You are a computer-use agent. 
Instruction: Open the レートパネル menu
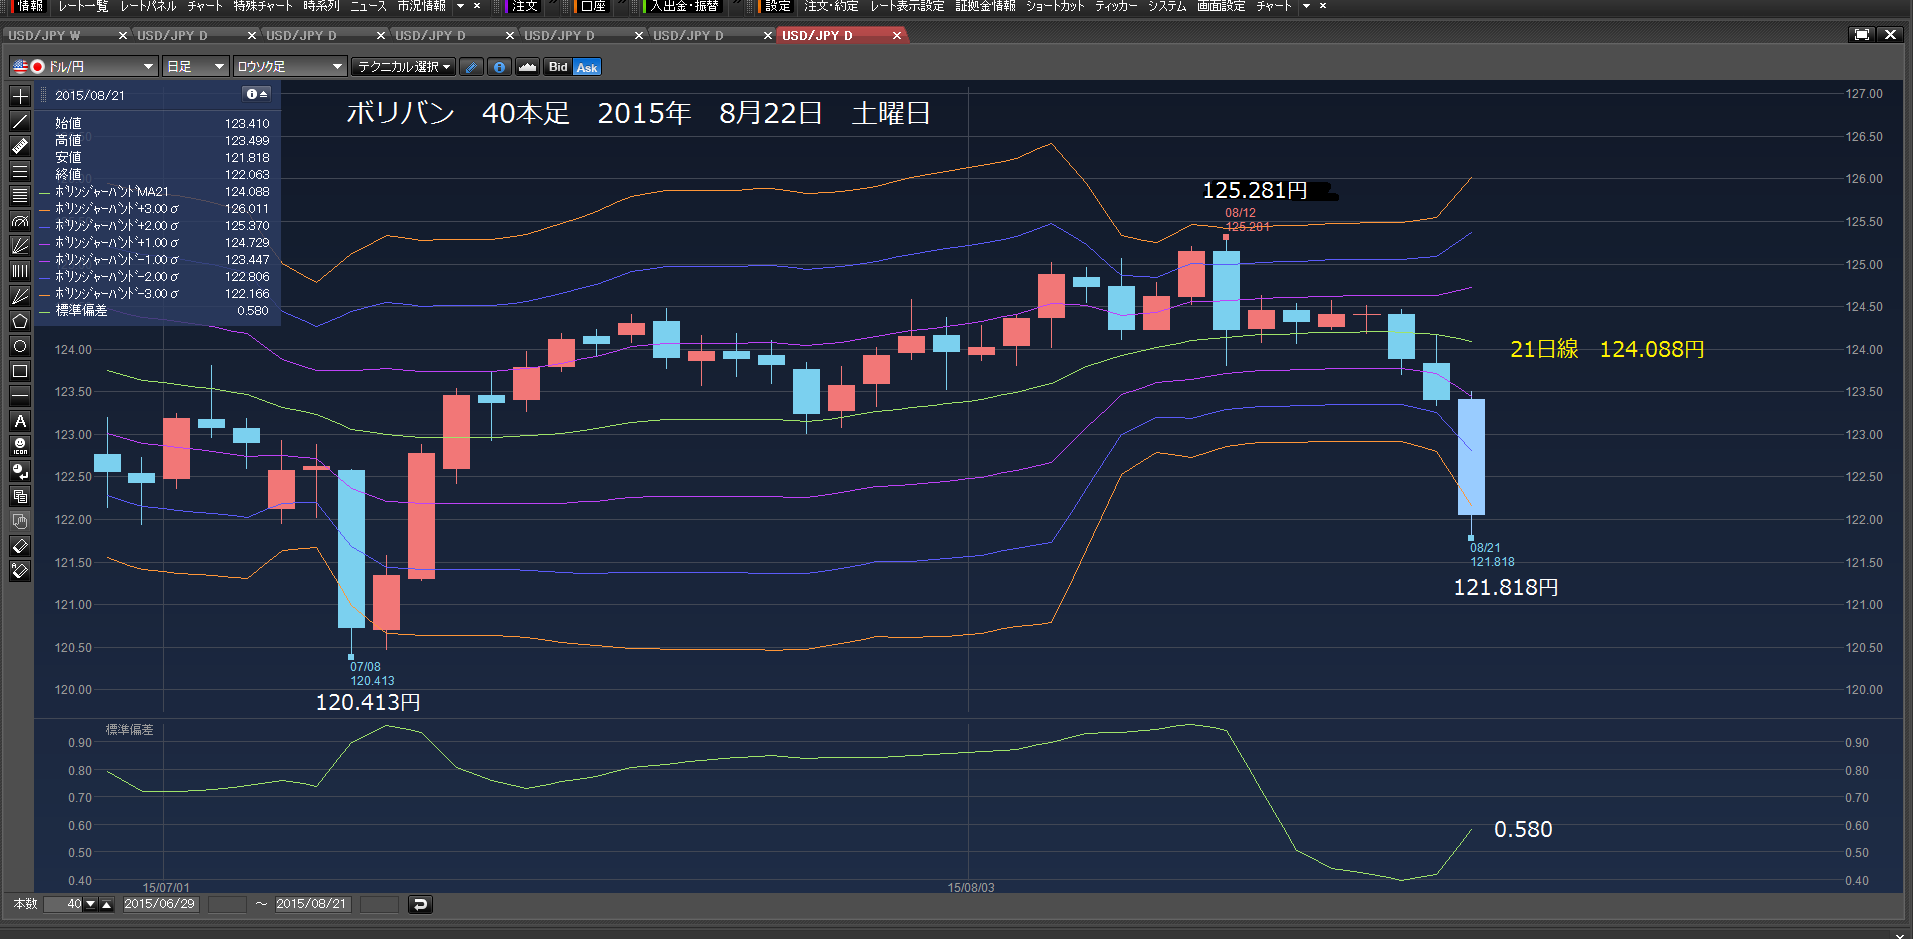click(148, 6)
